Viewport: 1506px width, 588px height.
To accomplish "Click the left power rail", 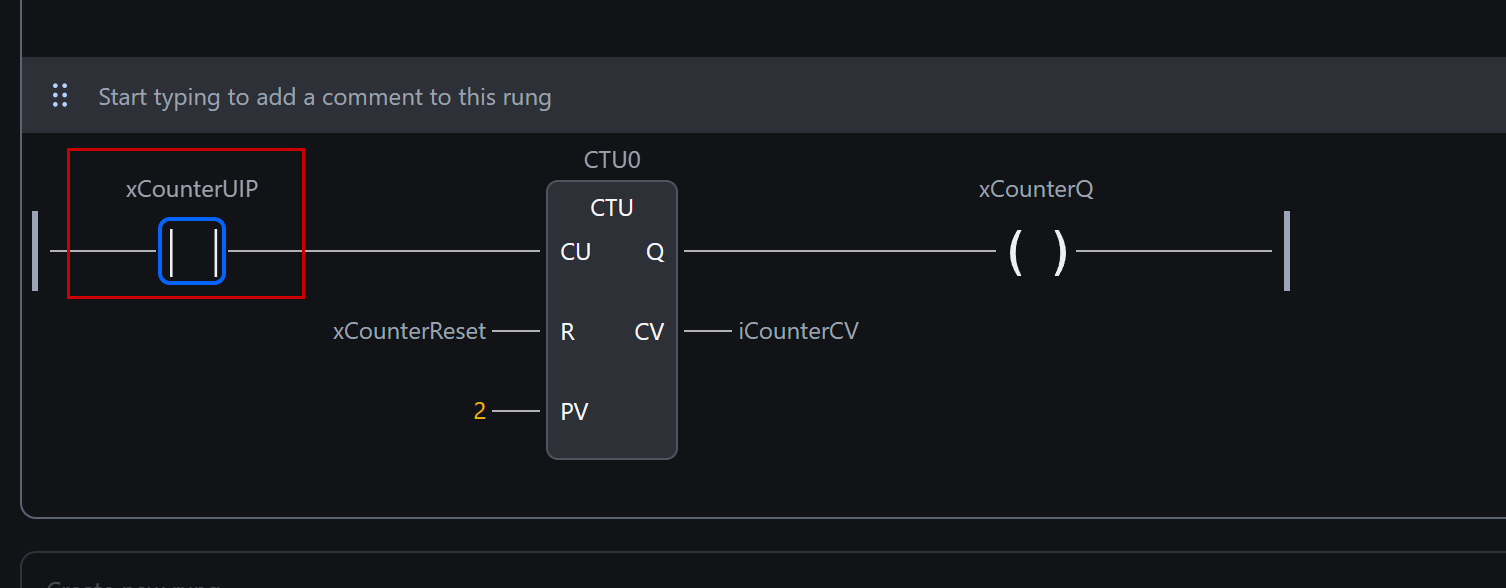I will [x=35, y=251].
